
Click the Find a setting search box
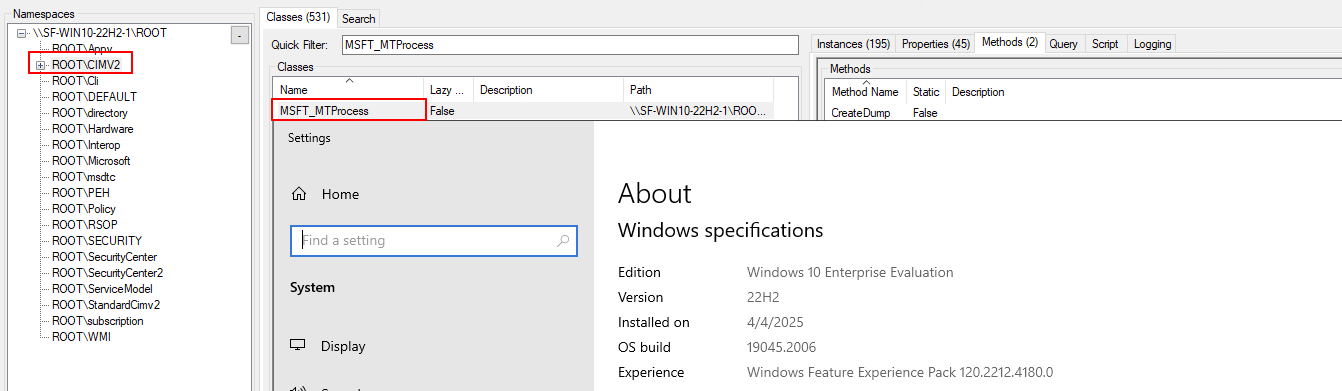[434, 241]
